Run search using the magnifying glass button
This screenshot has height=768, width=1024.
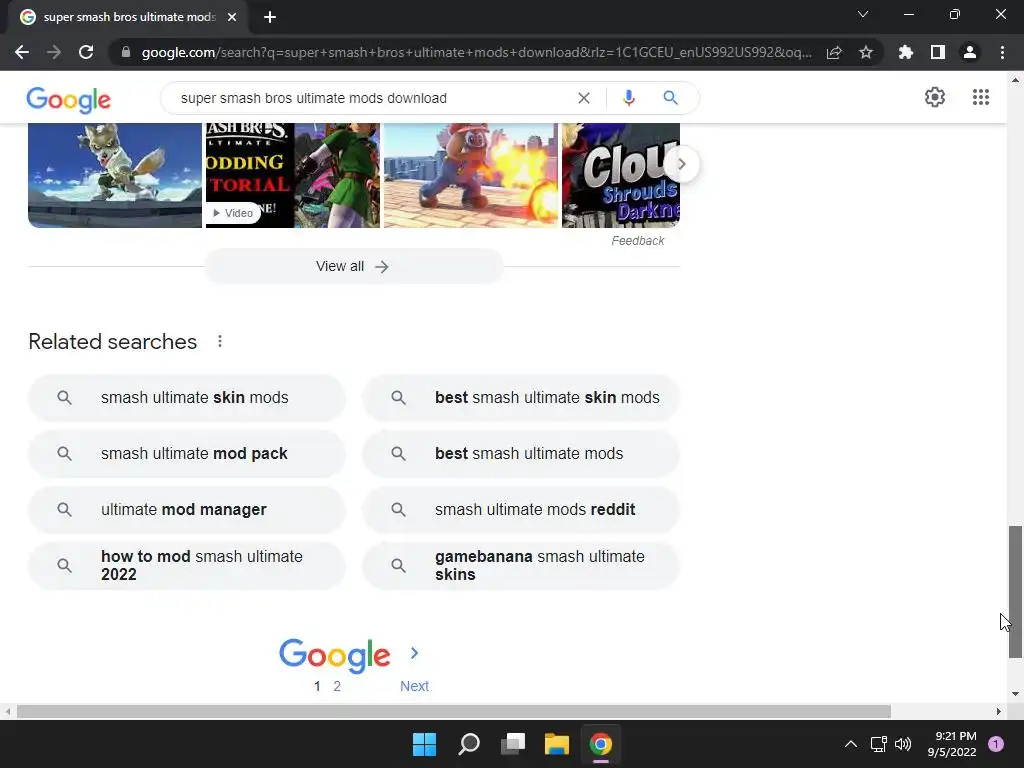tap(670, 98)
